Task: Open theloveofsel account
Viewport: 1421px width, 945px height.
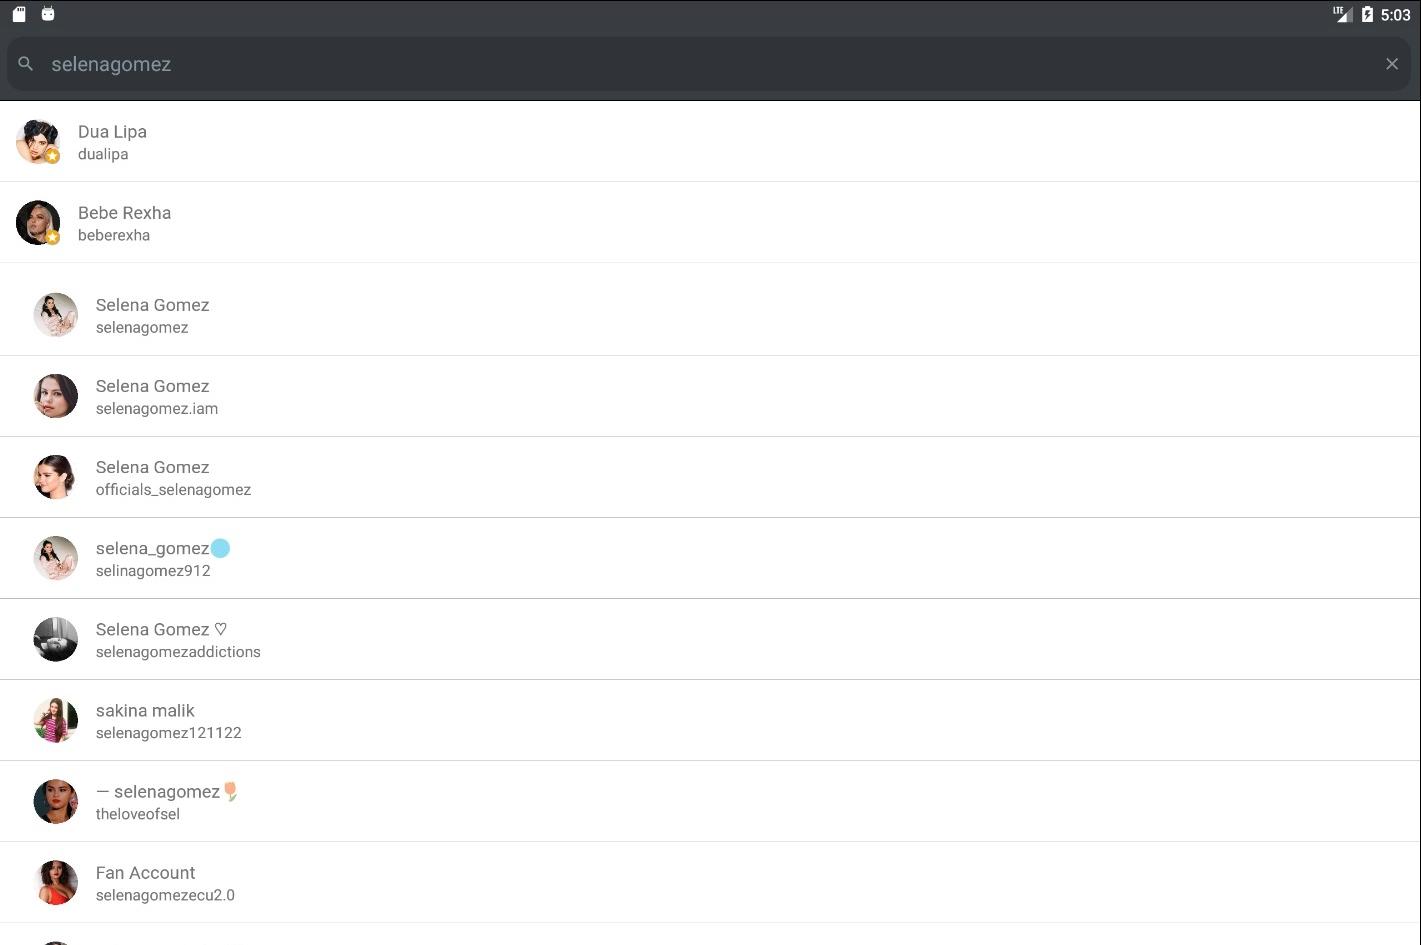Action: point(710,801)
